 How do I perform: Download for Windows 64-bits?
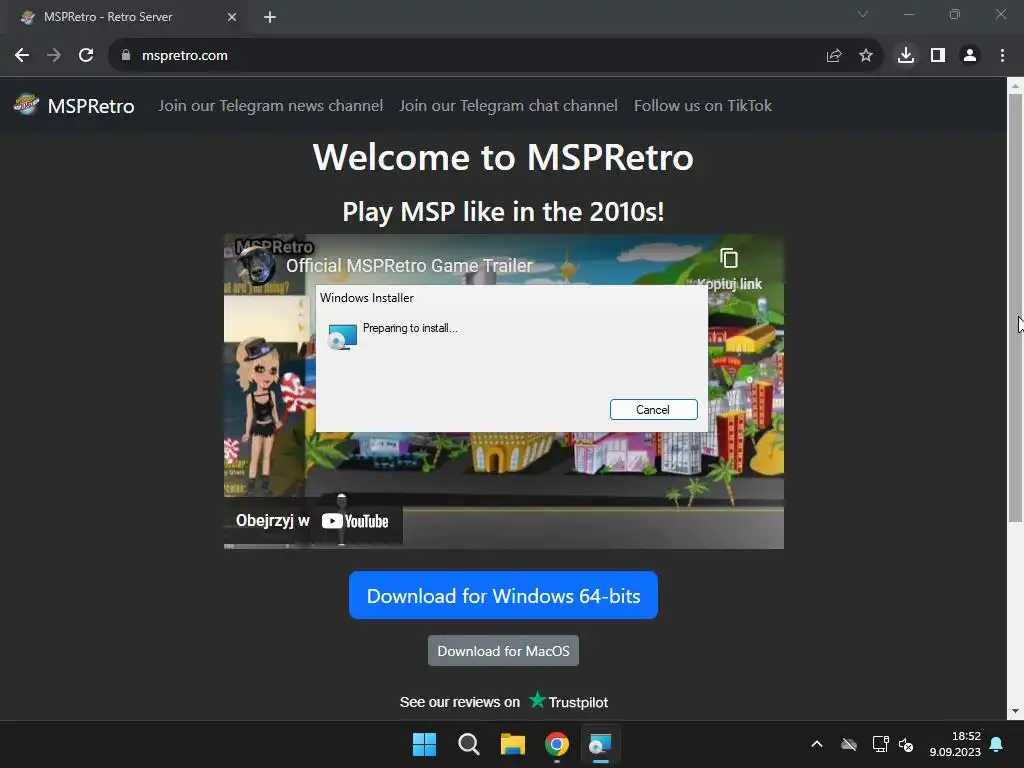click(x=504, y=595)
